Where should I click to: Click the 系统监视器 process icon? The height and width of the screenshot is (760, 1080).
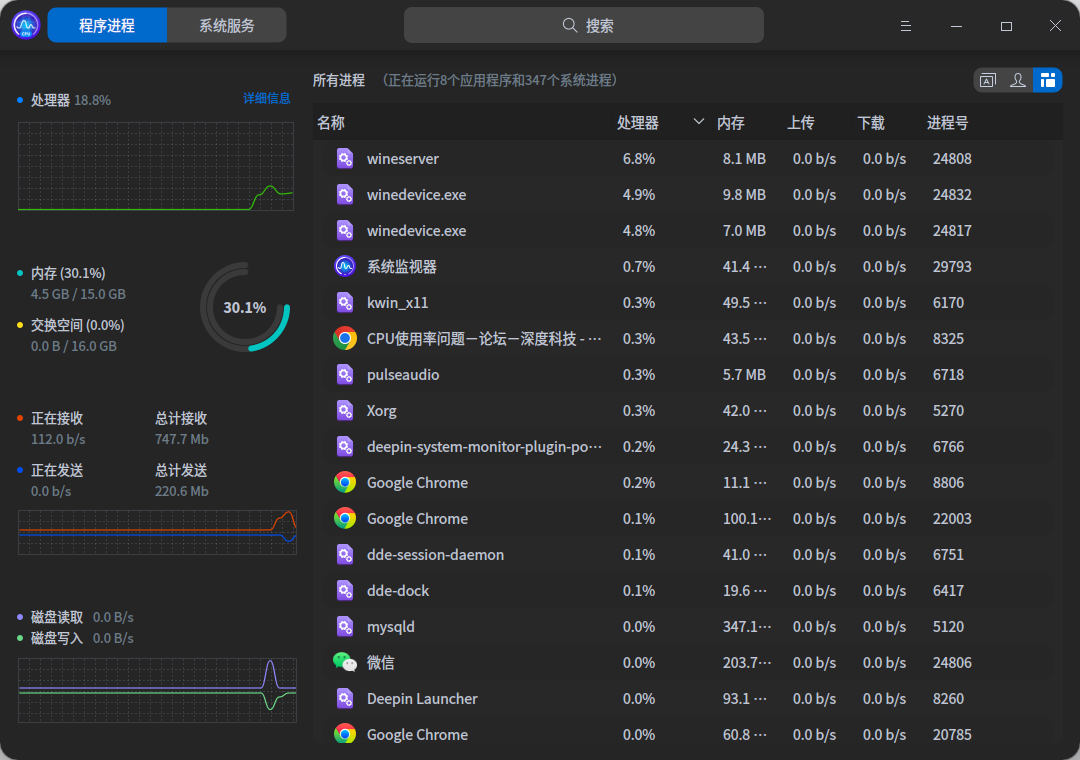345,267
